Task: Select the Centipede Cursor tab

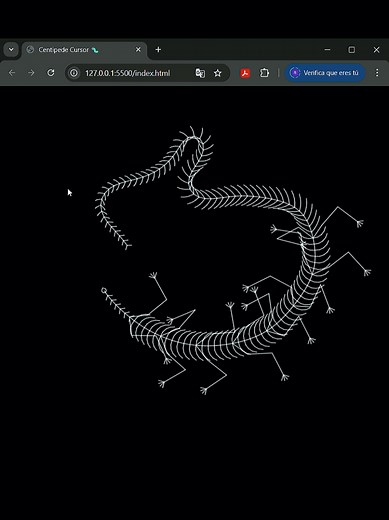Action: click(x=84, y=50)
